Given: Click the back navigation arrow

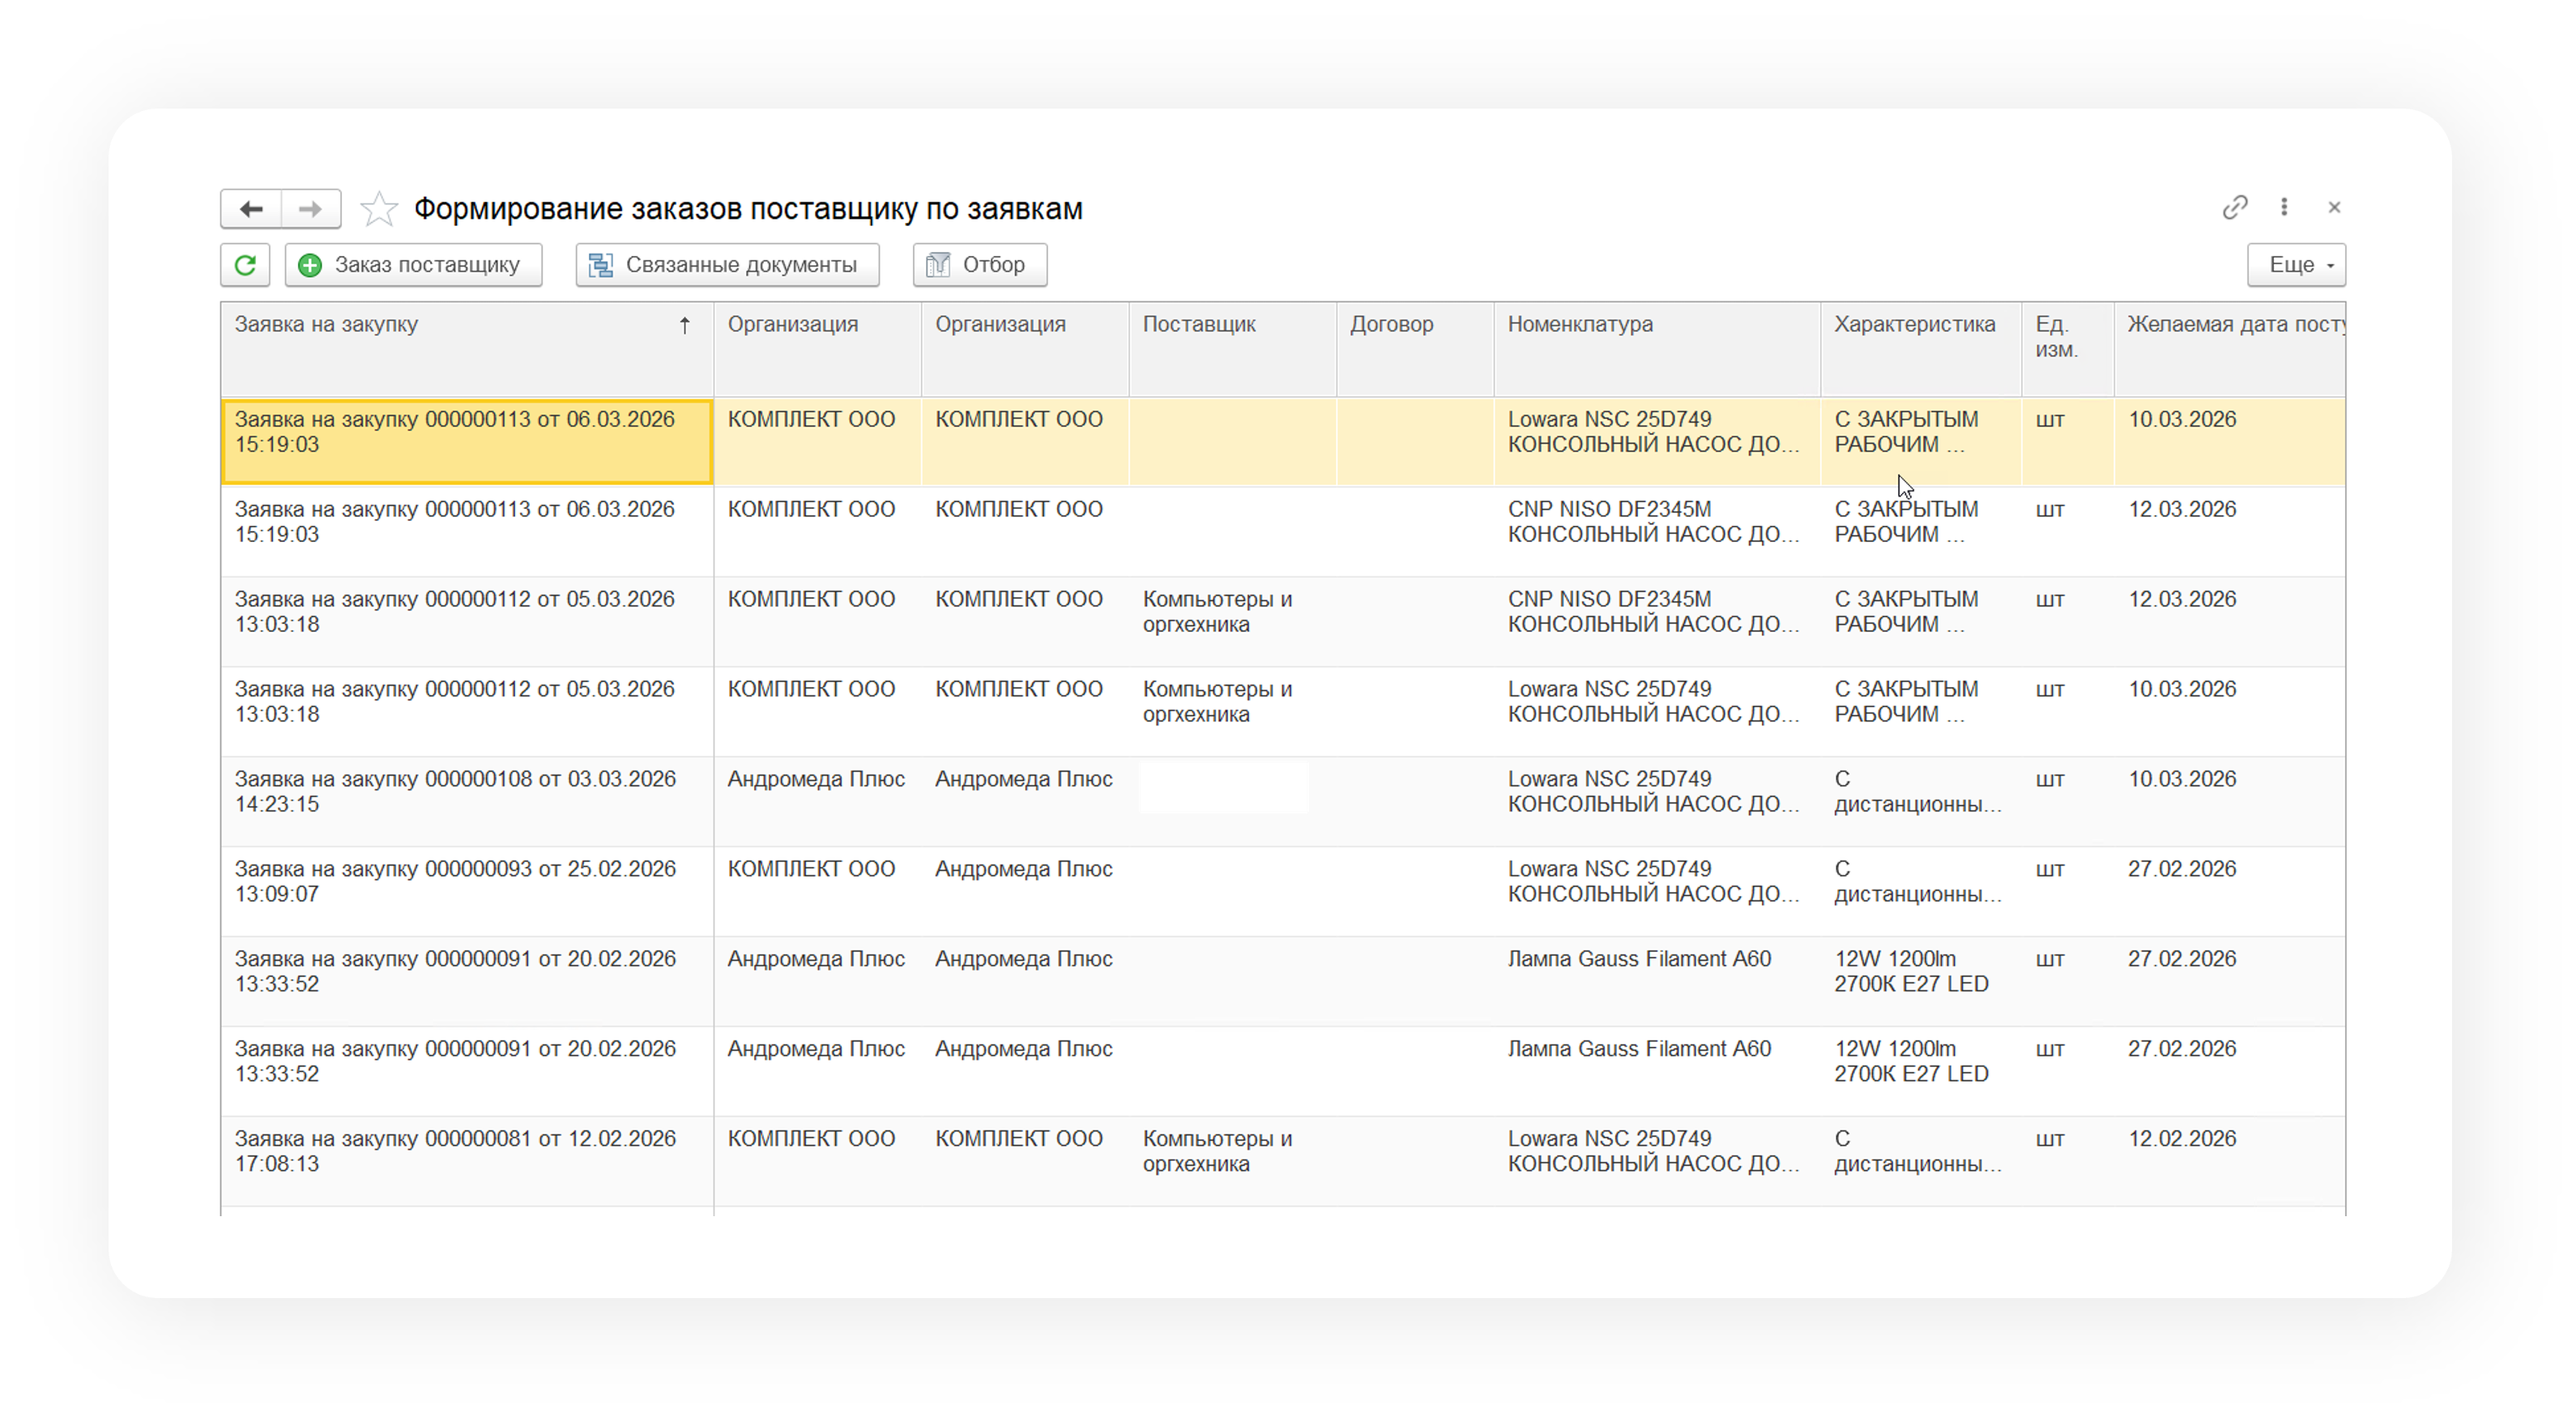Looking at the screenshot, I should point(251,209).
